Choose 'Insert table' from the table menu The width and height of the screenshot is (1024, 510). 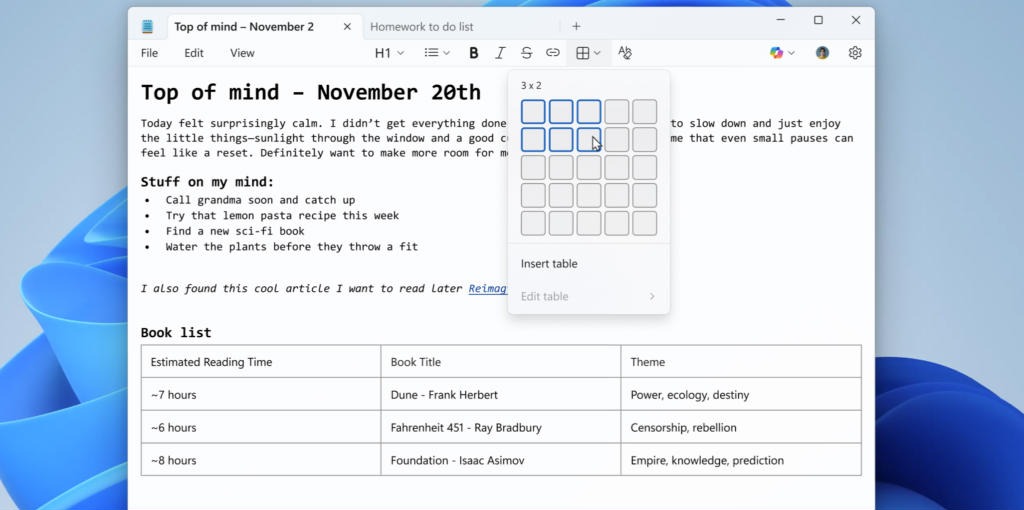pyautogui.click(x=549, y=264)
